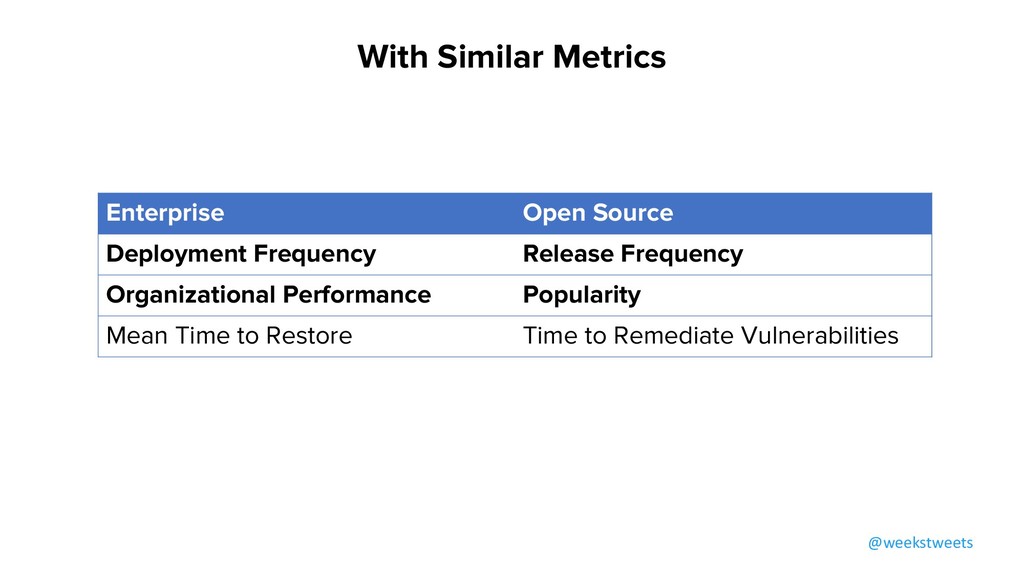The width and height of the screenshot is (1024, 576).
Task: Select the Popularity cell
Action: [x=723, y=295]
